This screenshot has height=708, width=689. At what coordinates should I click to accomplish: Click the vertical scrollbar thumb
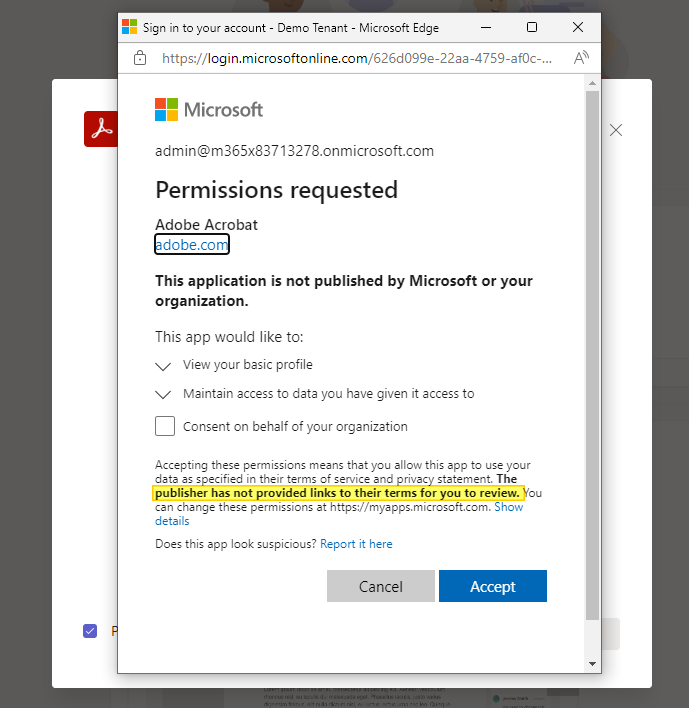click(592, 355)
